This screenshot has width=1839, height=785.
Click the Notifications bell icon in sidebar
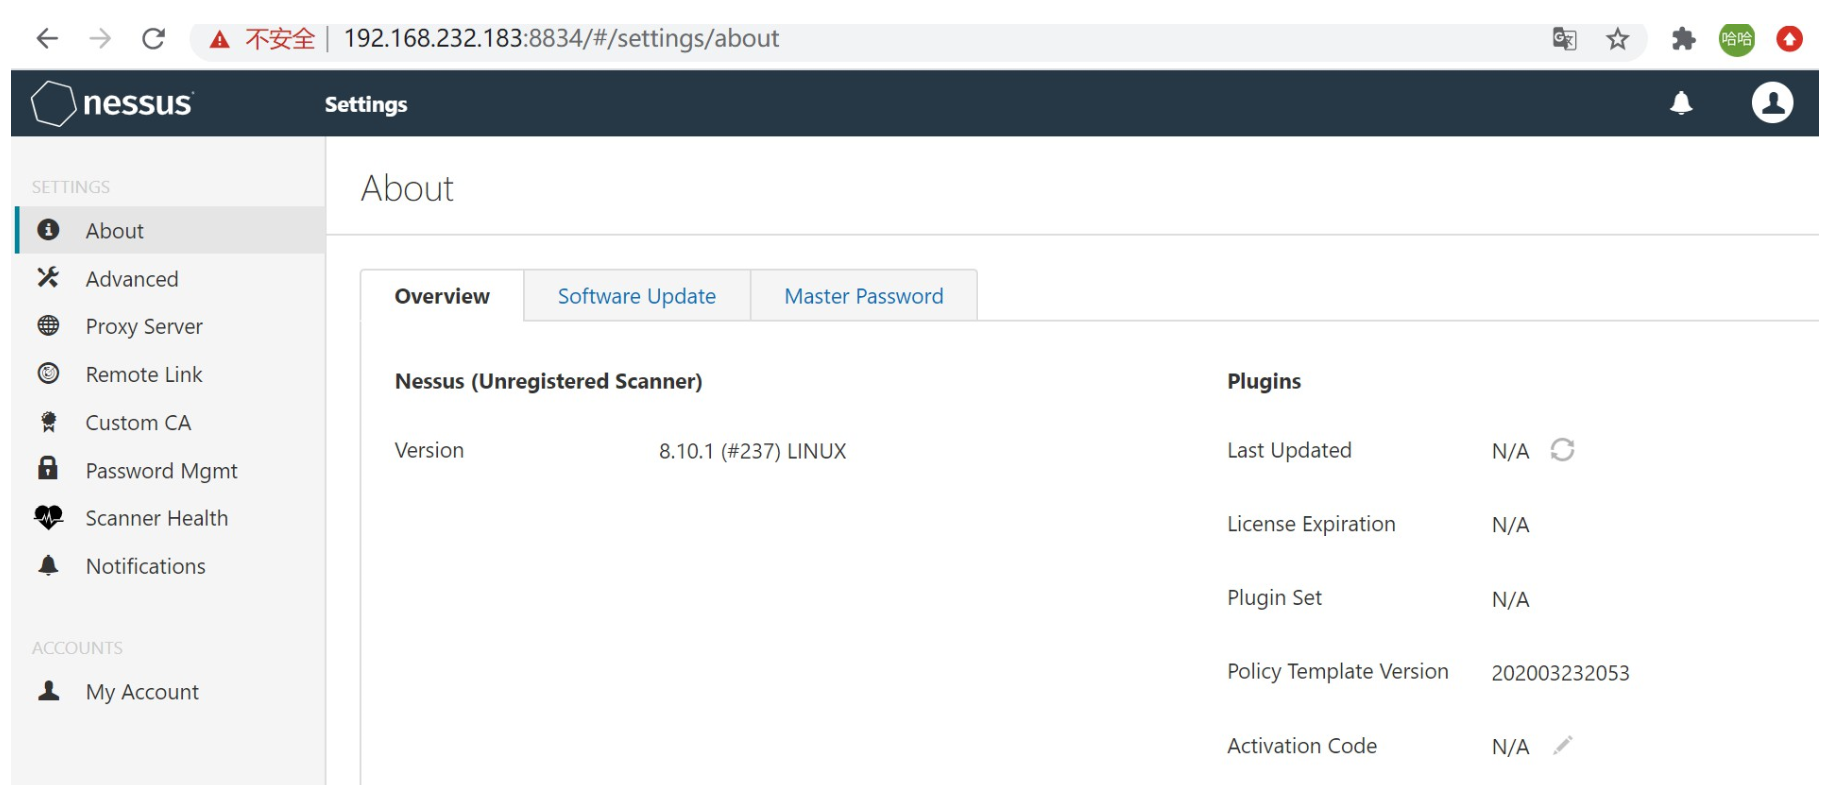[x=48, y=565]
